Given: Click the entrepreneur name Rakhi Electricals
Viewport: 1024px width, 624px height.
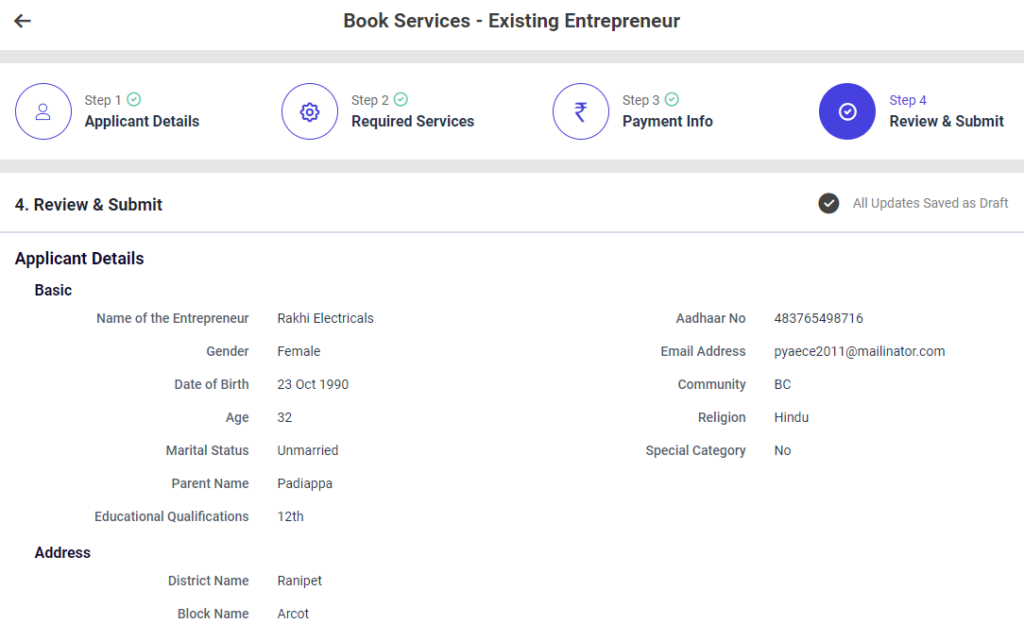Looking at the screenshot, I should coord(325,319).
